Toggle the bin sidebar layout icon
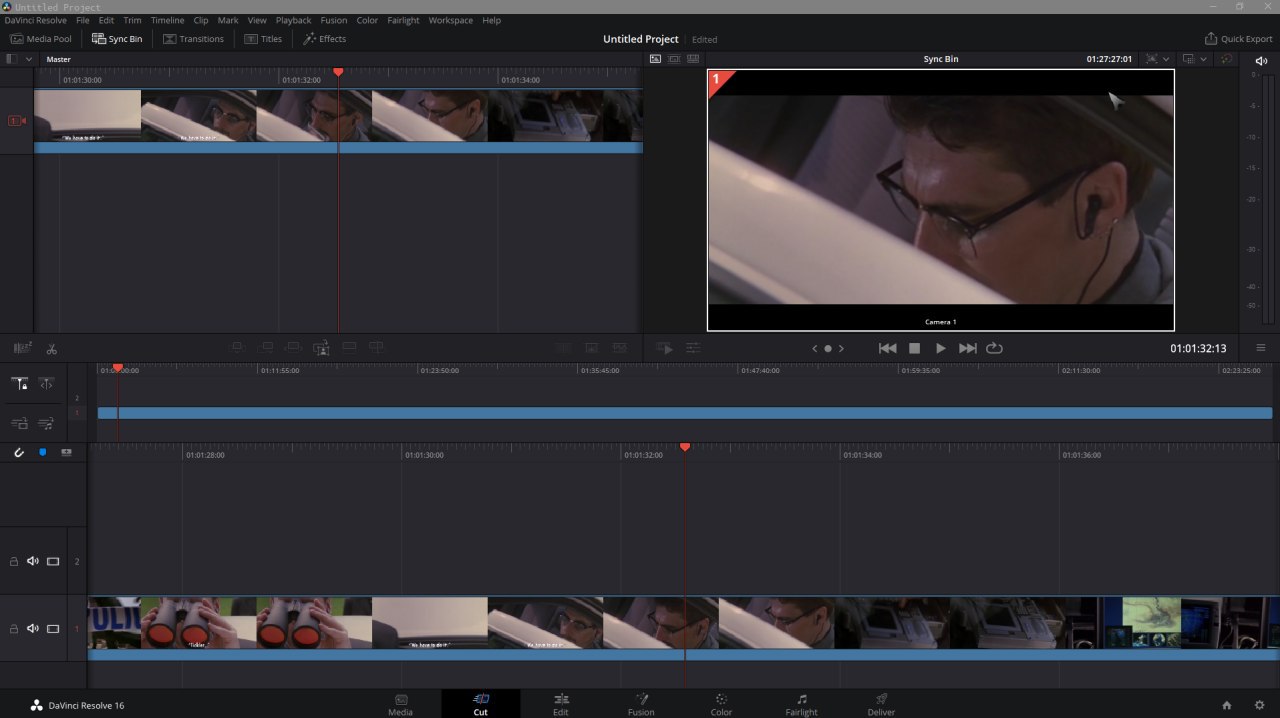 12,59
